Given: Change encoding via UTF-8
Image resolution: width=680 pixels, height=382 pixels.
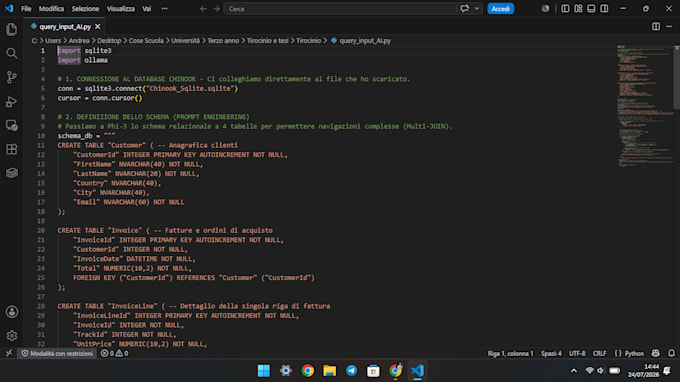Looking at the screenshot, I should pos(577,353).
